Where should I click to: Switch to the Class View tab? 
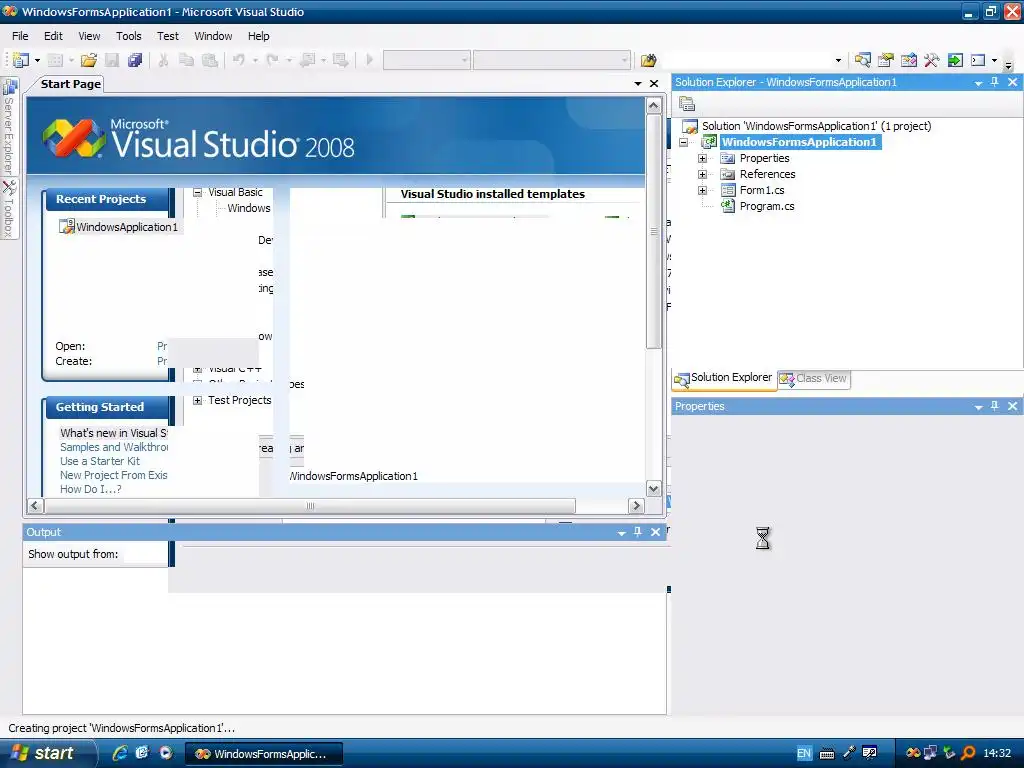(x=814, y=379)
